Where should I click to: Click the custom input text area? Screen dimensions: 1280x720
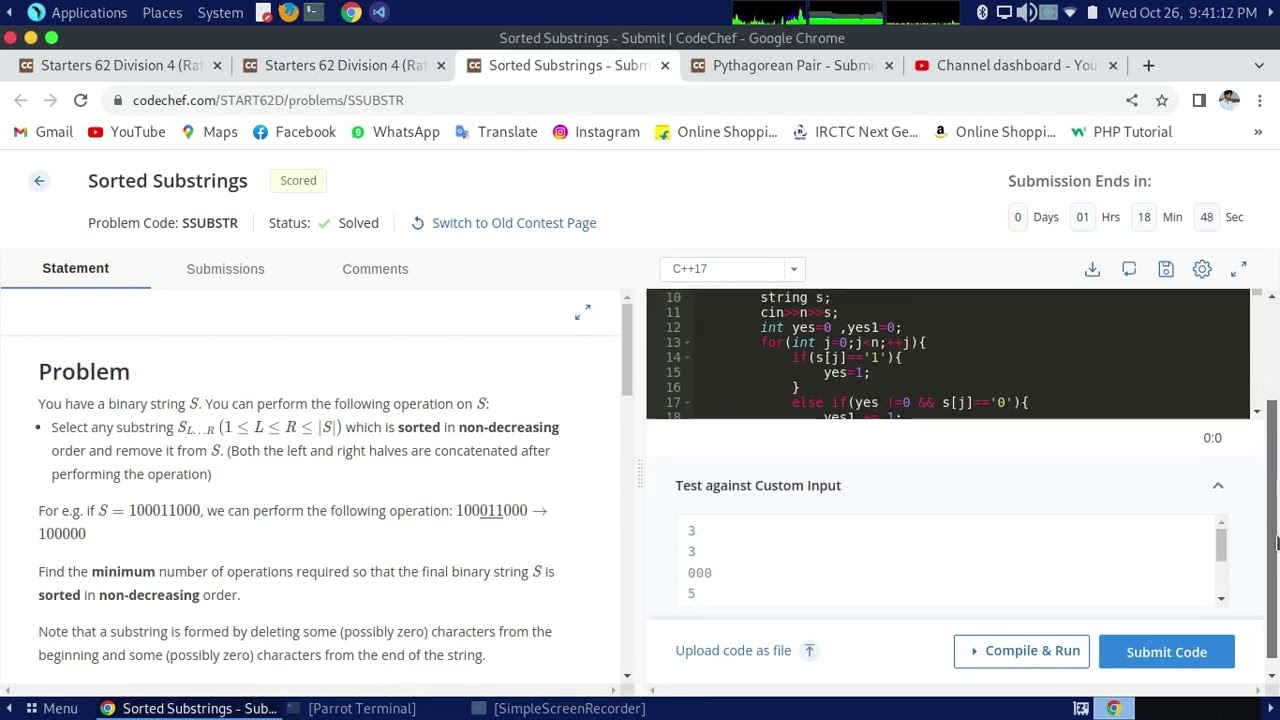[945, 560]
